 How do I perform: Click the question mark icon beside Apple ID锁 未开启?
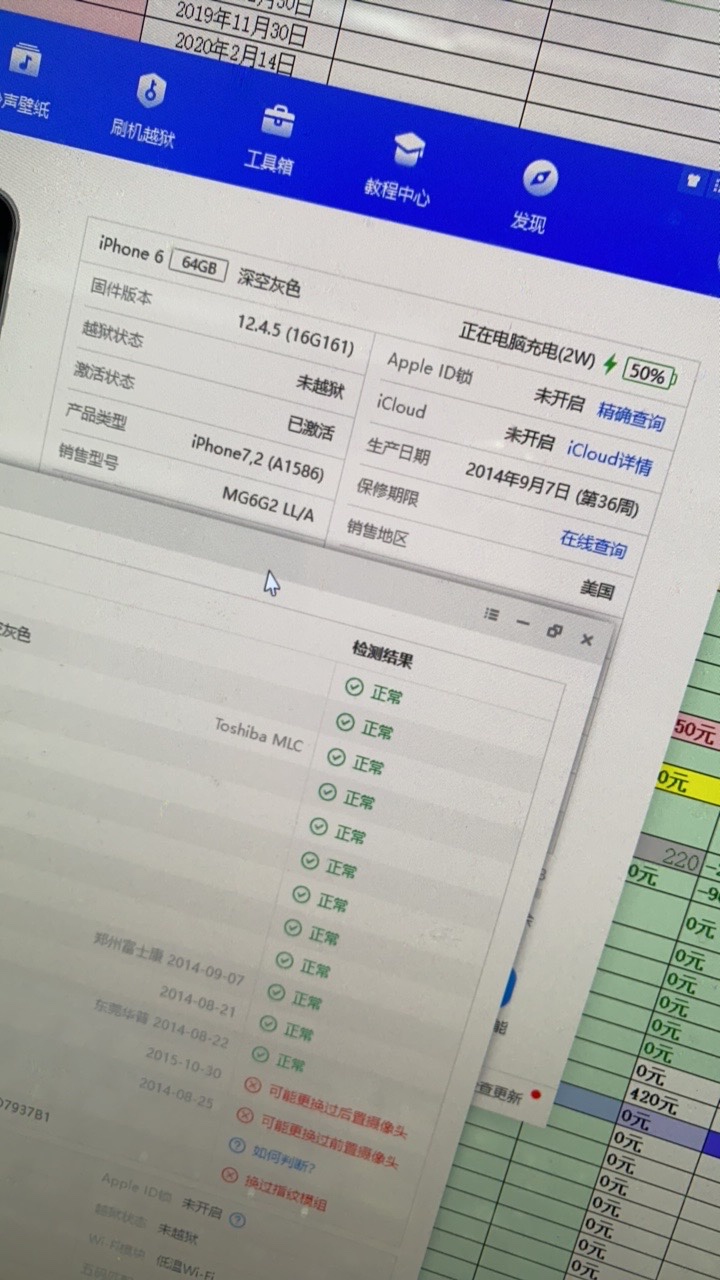point(236,1219)
